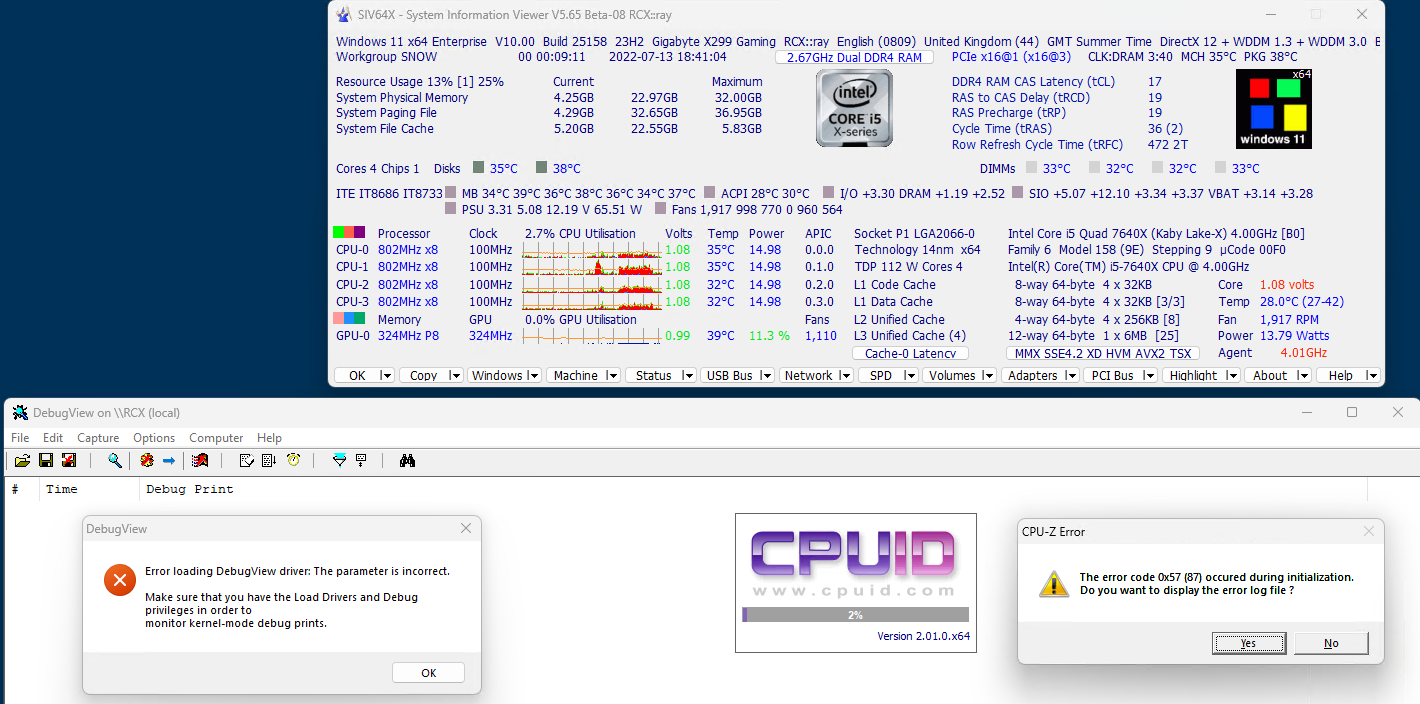Open the USB Bus button's dropdown arrow

tap(765, 376)
